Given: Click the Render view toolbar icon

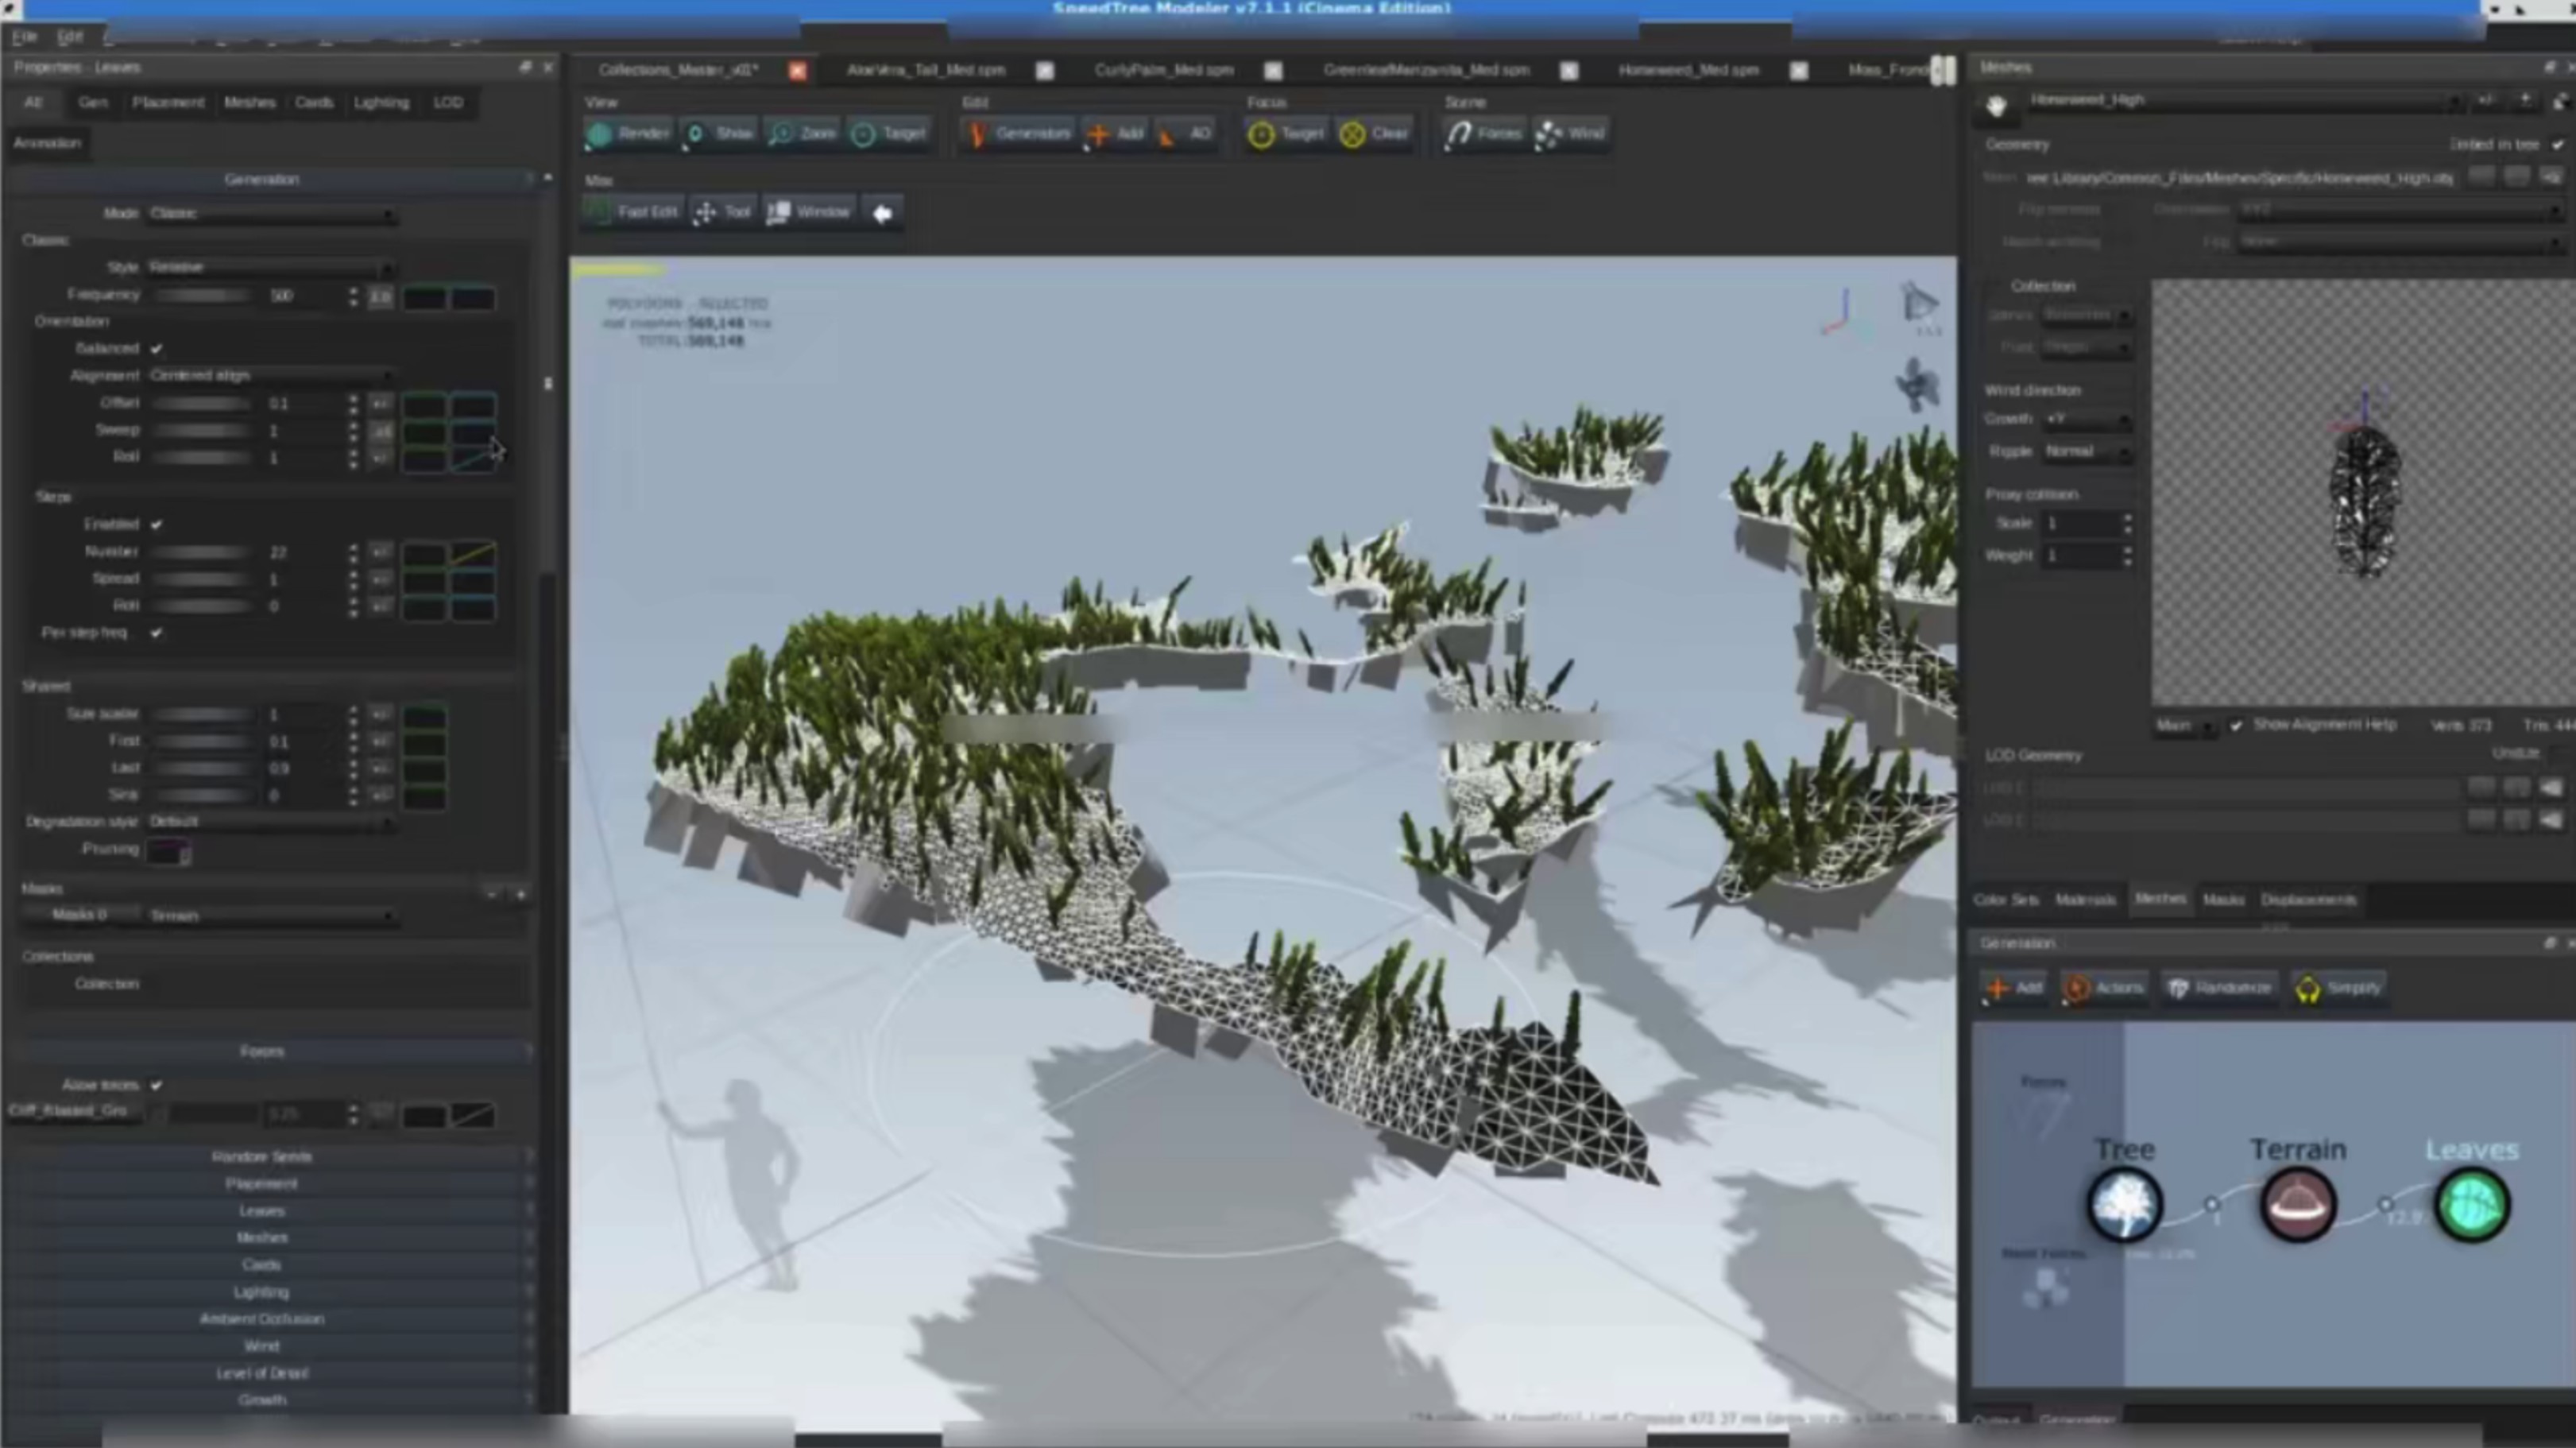Looking at the screenshot, I should point(600,134).
